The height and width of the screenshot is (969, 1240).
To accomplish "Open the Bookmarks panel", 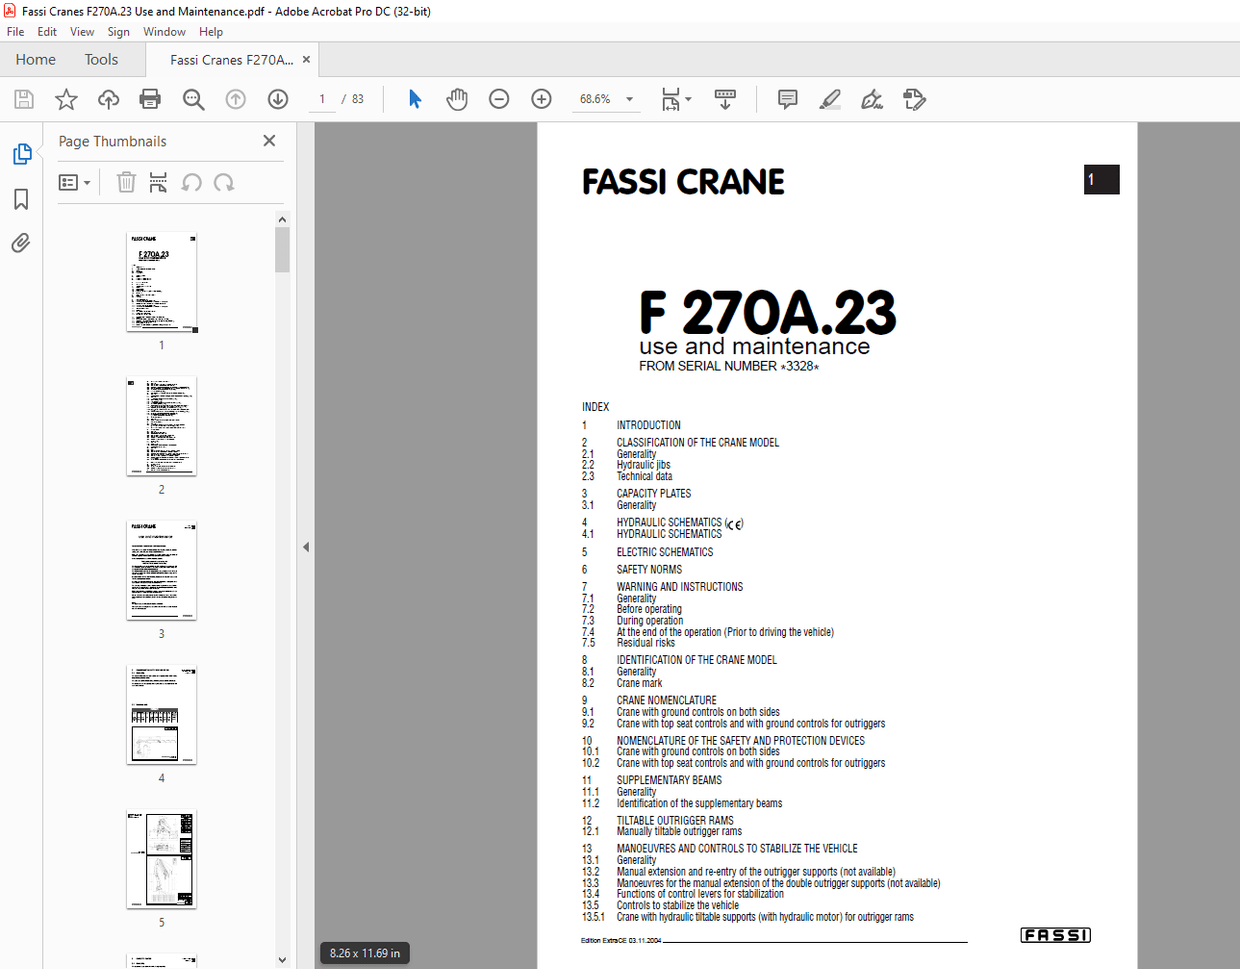I will [21, 199].
